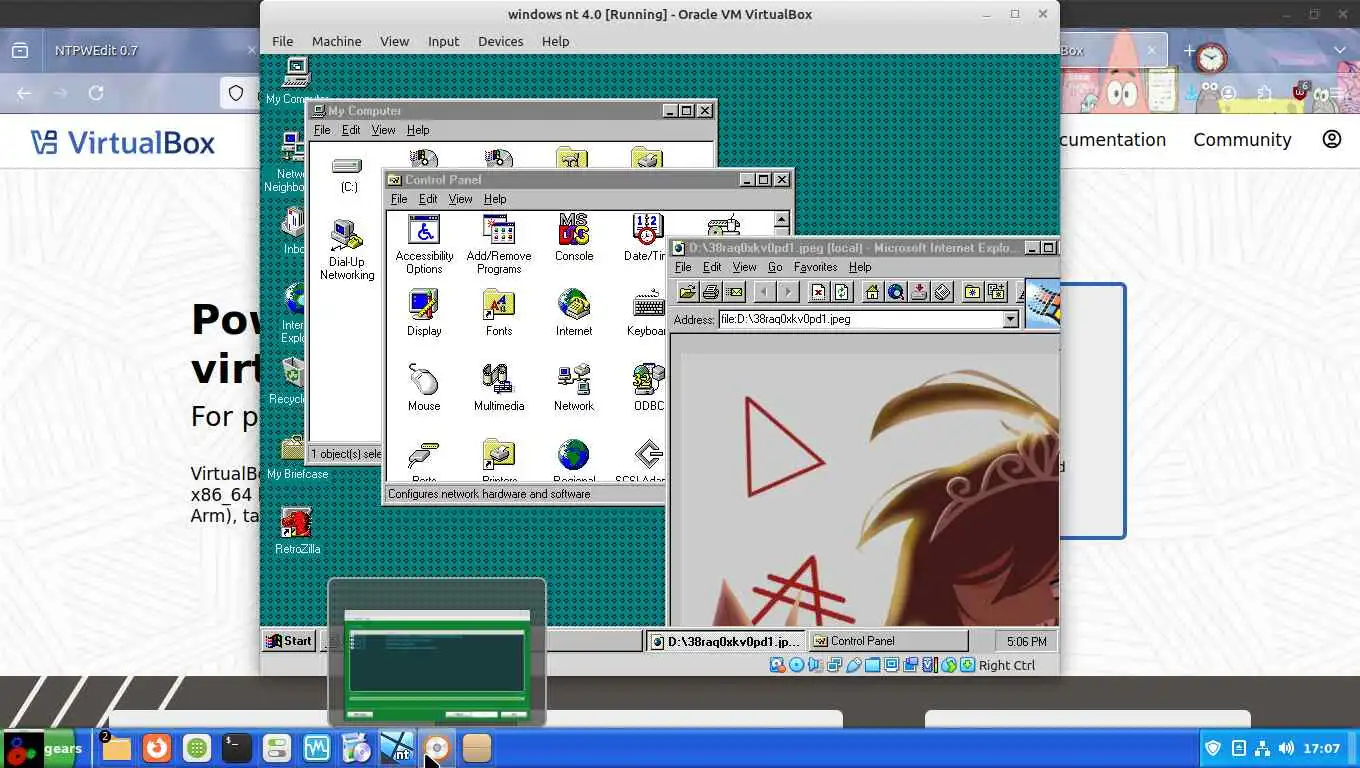This screenshot has height=768, width=1360.
Task: Open the ODBC applet icon
Action: click(x=649, y=388)
